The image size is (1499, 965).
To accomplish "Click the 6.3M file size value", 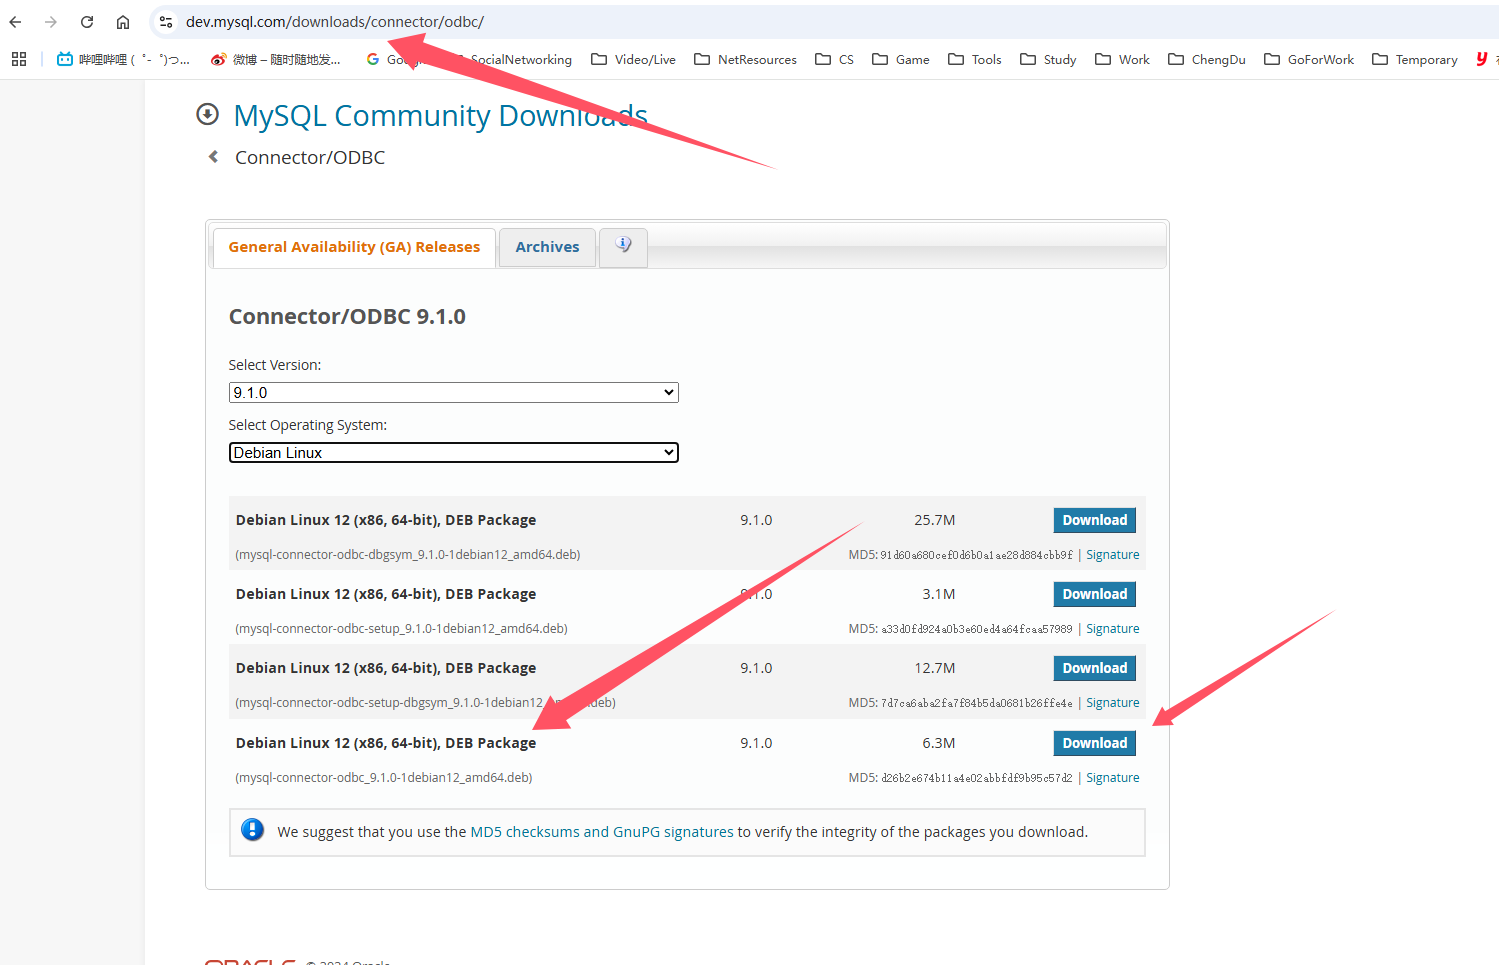I will tap(938, 743).
